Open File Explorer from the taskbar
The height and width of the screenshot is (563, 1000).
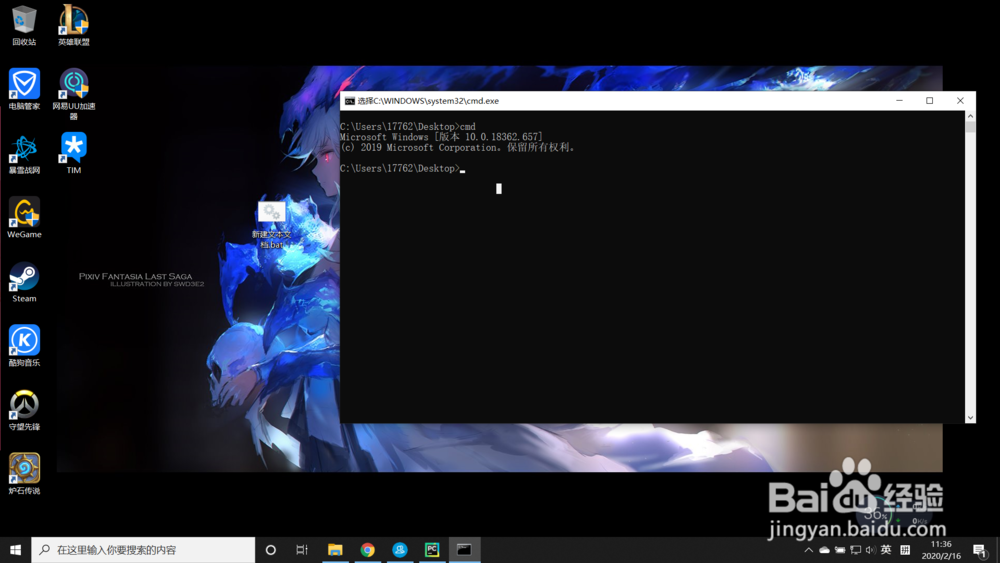coord(335,550)
